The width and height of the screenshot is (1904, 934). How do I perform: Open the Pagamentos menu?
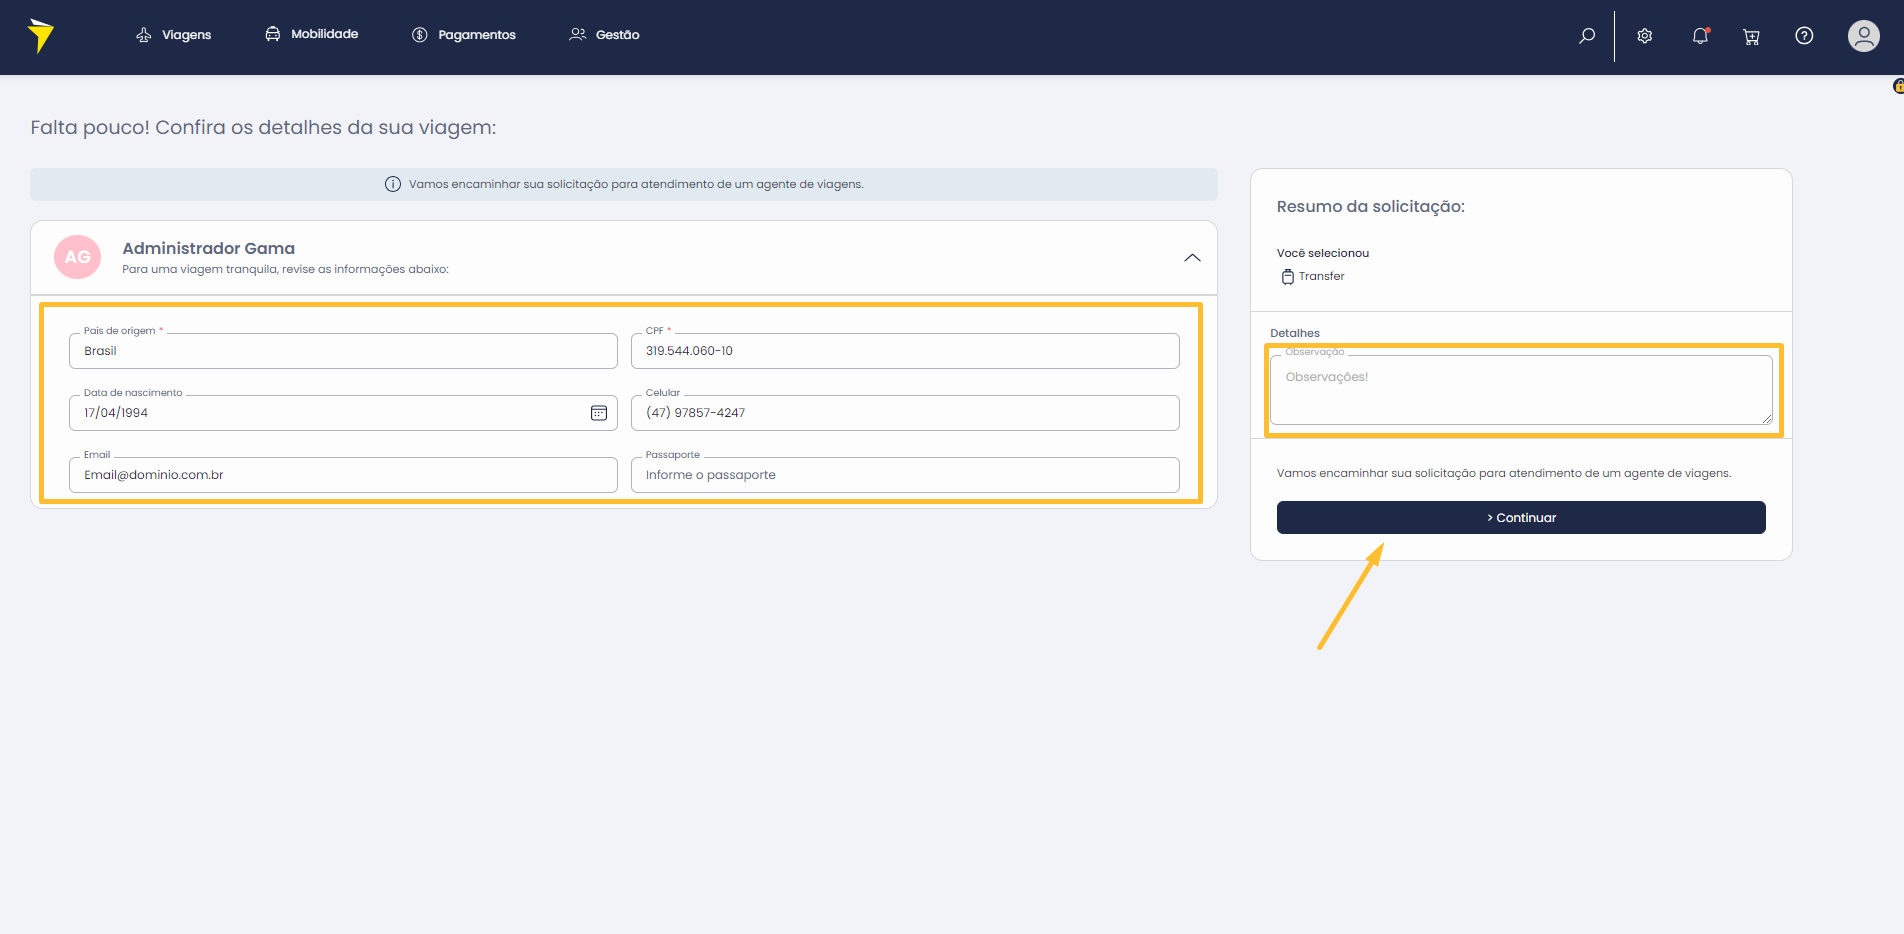pos(464,35)
